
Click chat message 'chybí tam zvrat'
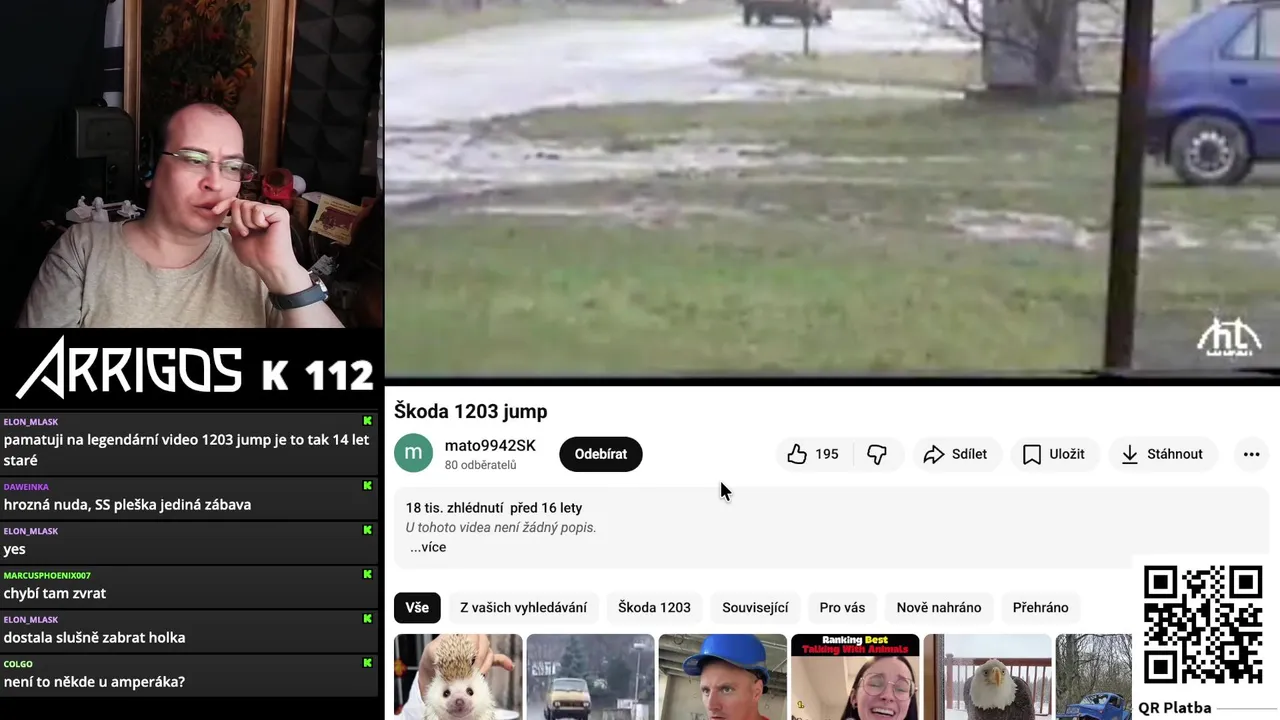coord(55,593)
